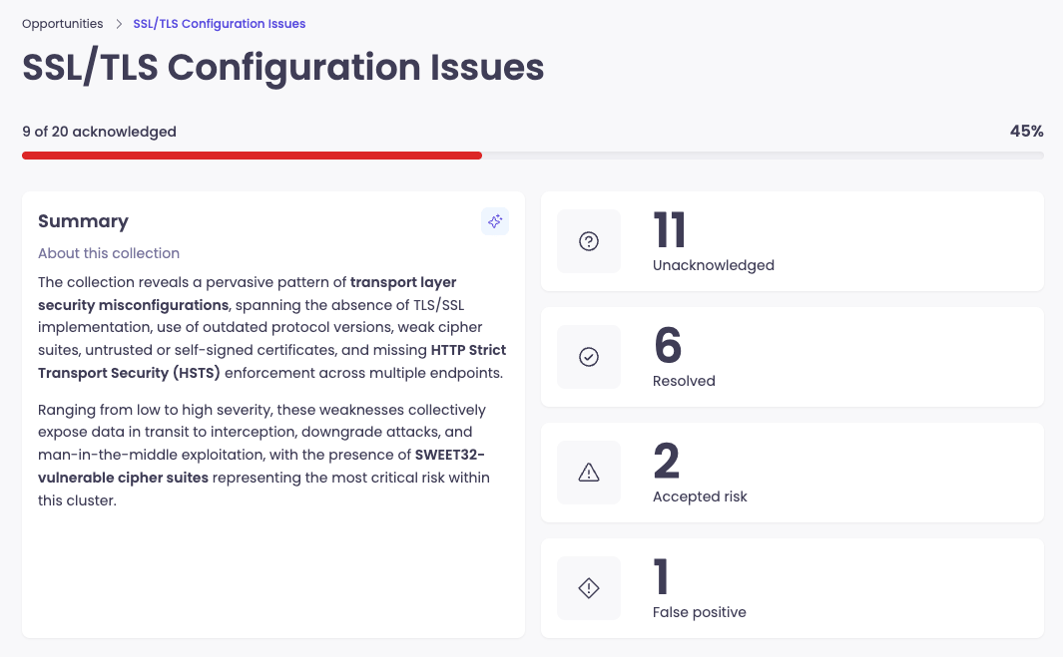1063x657 pixels.
Task: Click the acknowledgment progress bar
Action: coord(532,155)
